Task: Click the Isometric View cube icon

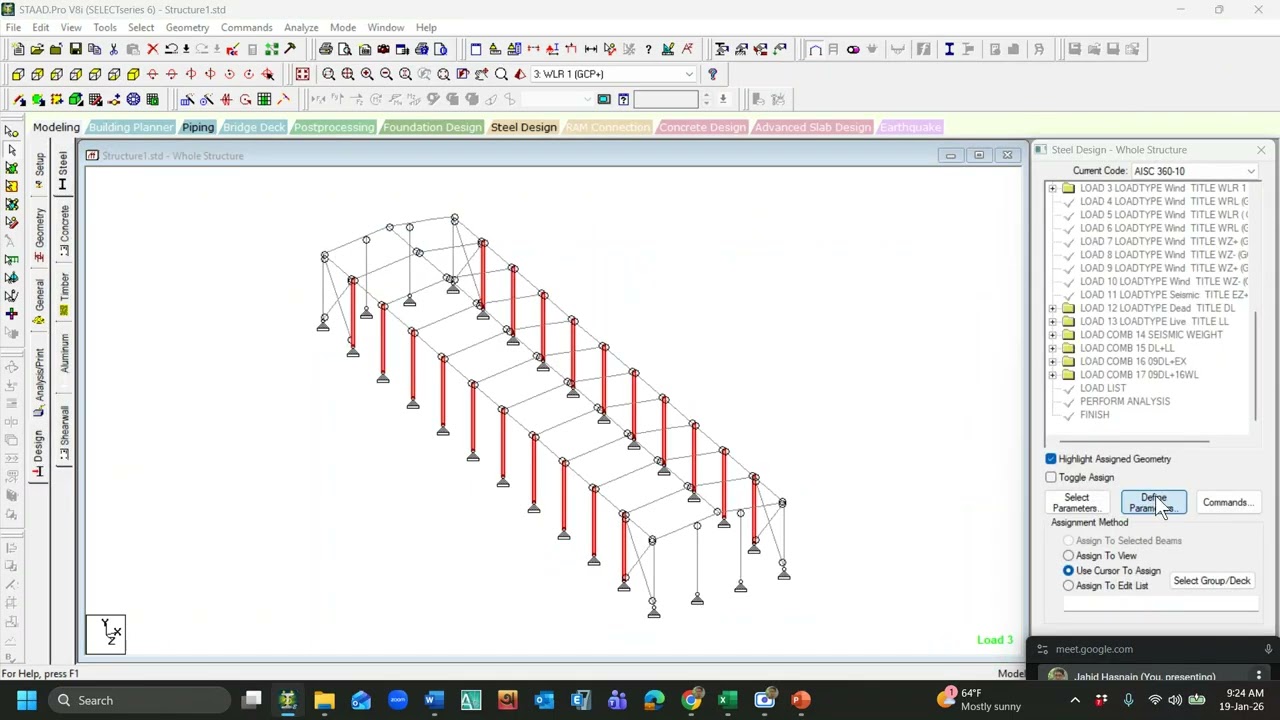Action: [x=133, y=74]
